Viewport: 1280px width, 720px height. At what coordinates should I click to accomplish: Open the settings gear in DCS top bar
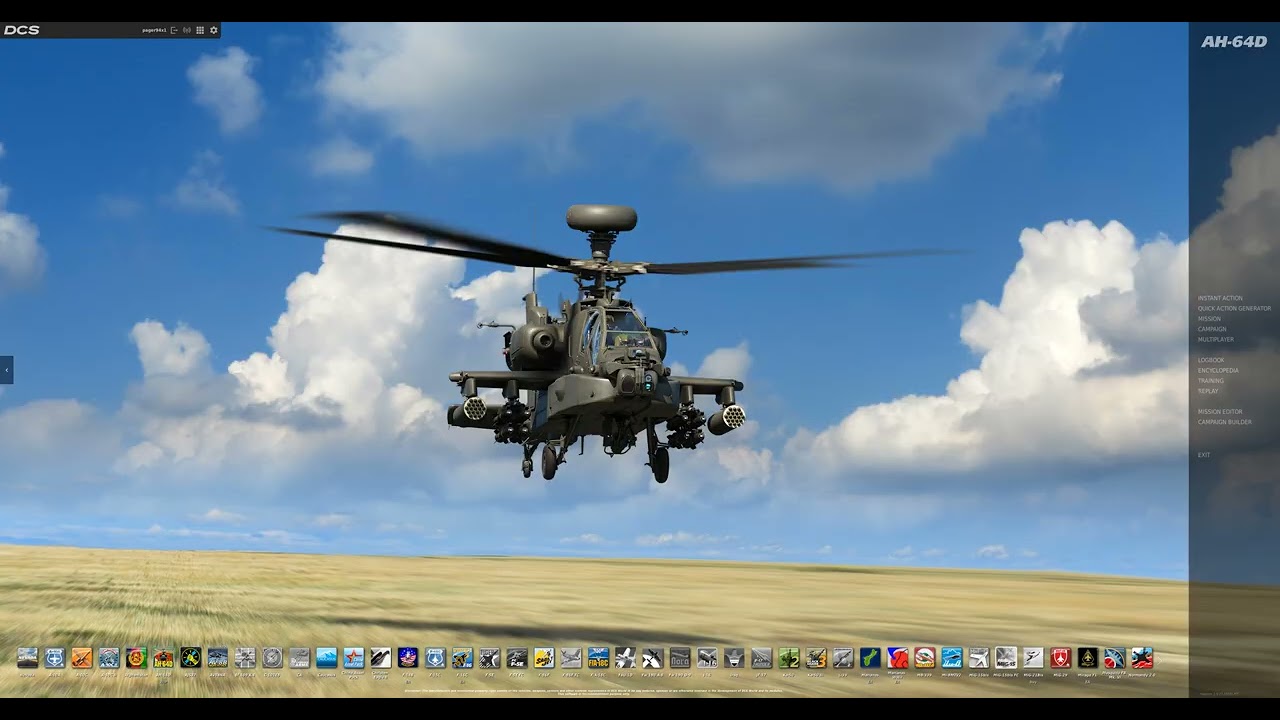point(214,30)
